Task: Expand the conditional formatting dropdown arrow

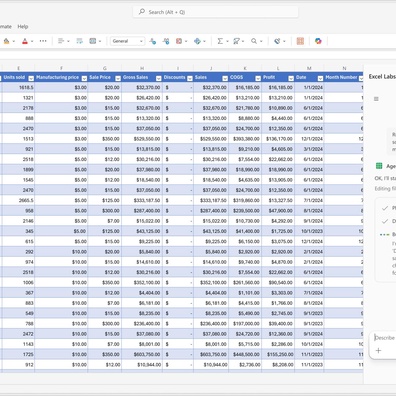Action: (x=186, y=41)
